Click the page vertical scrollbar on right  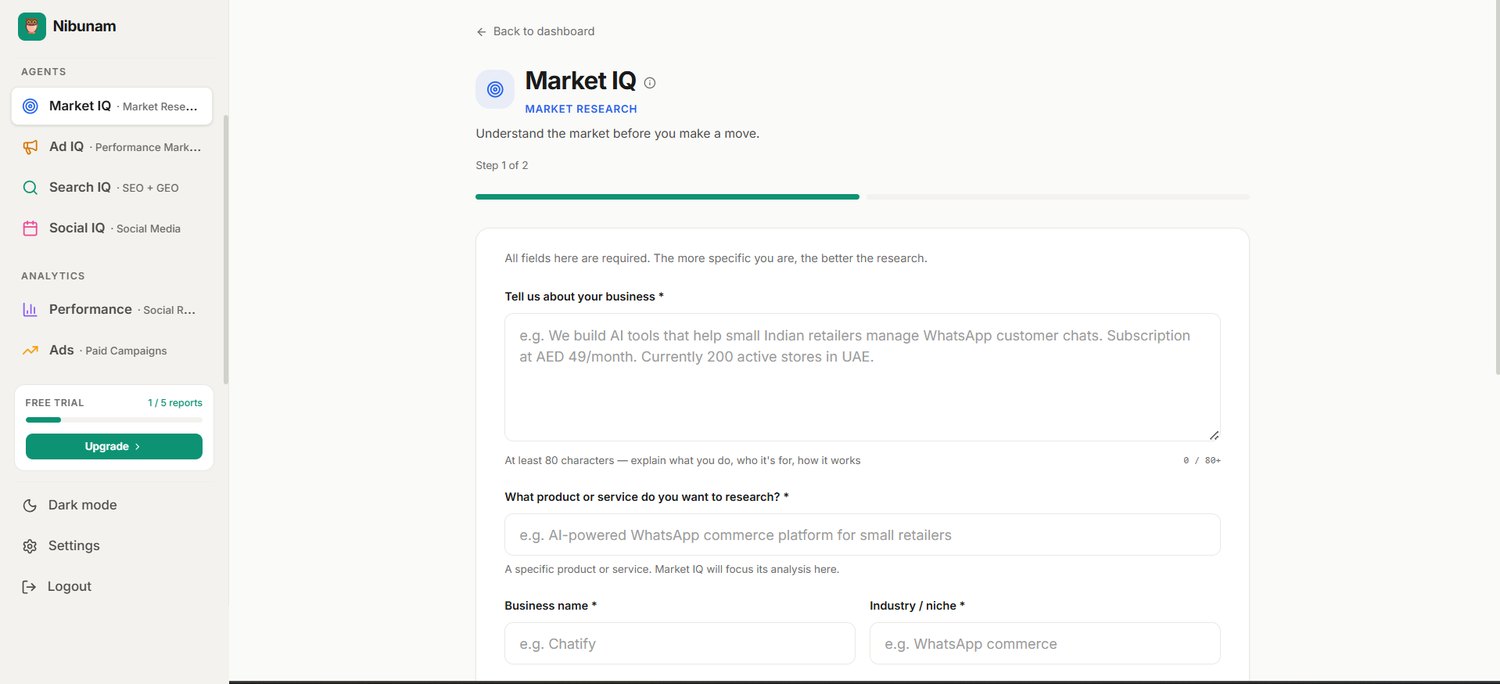(x=1496, y=190)
